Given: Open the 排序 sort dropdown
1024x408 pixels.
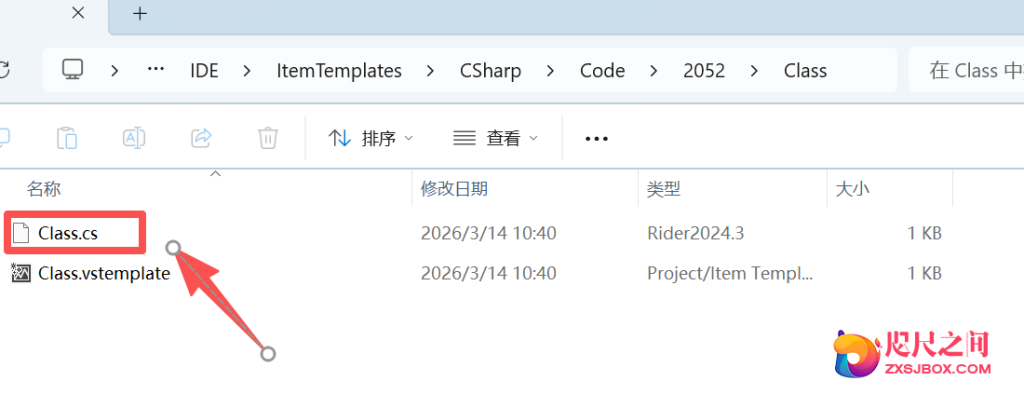Looking at the screenshot, I should pyautogui.click(x=371, y=139).
